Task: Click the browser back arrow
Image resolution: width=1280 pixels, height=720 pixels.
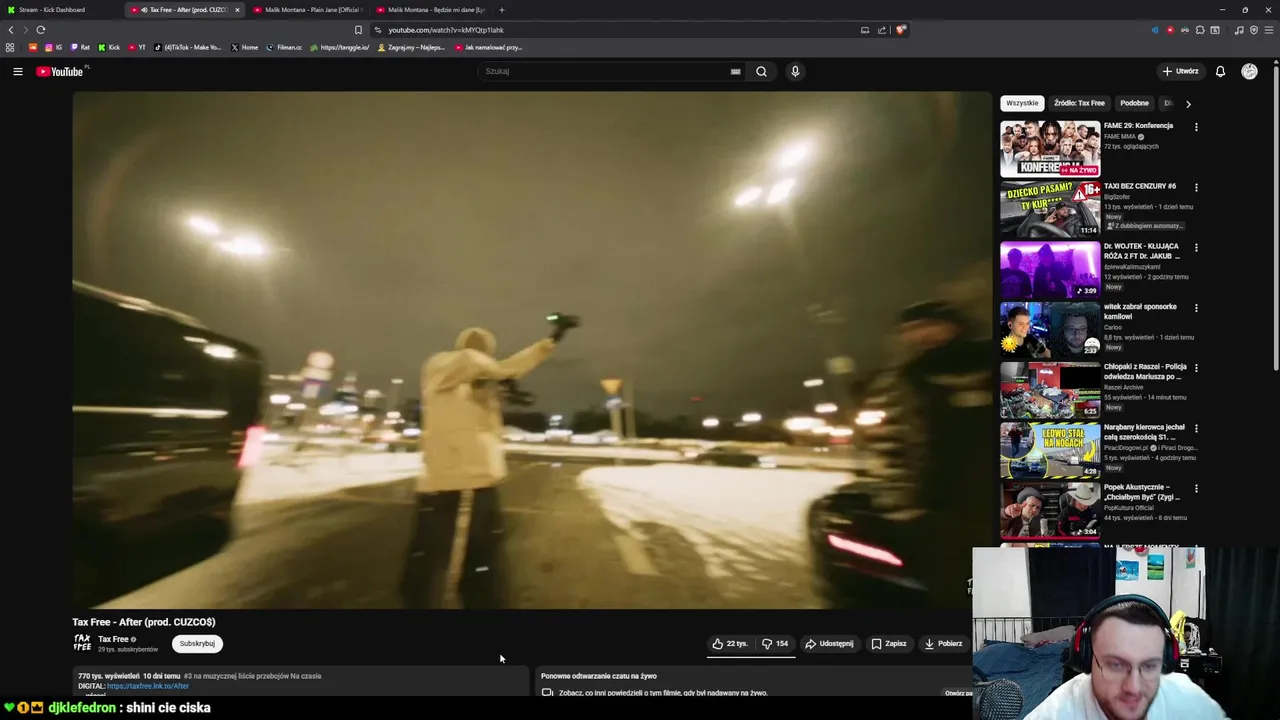Action: pyautogui.click(x=11, y=30)
